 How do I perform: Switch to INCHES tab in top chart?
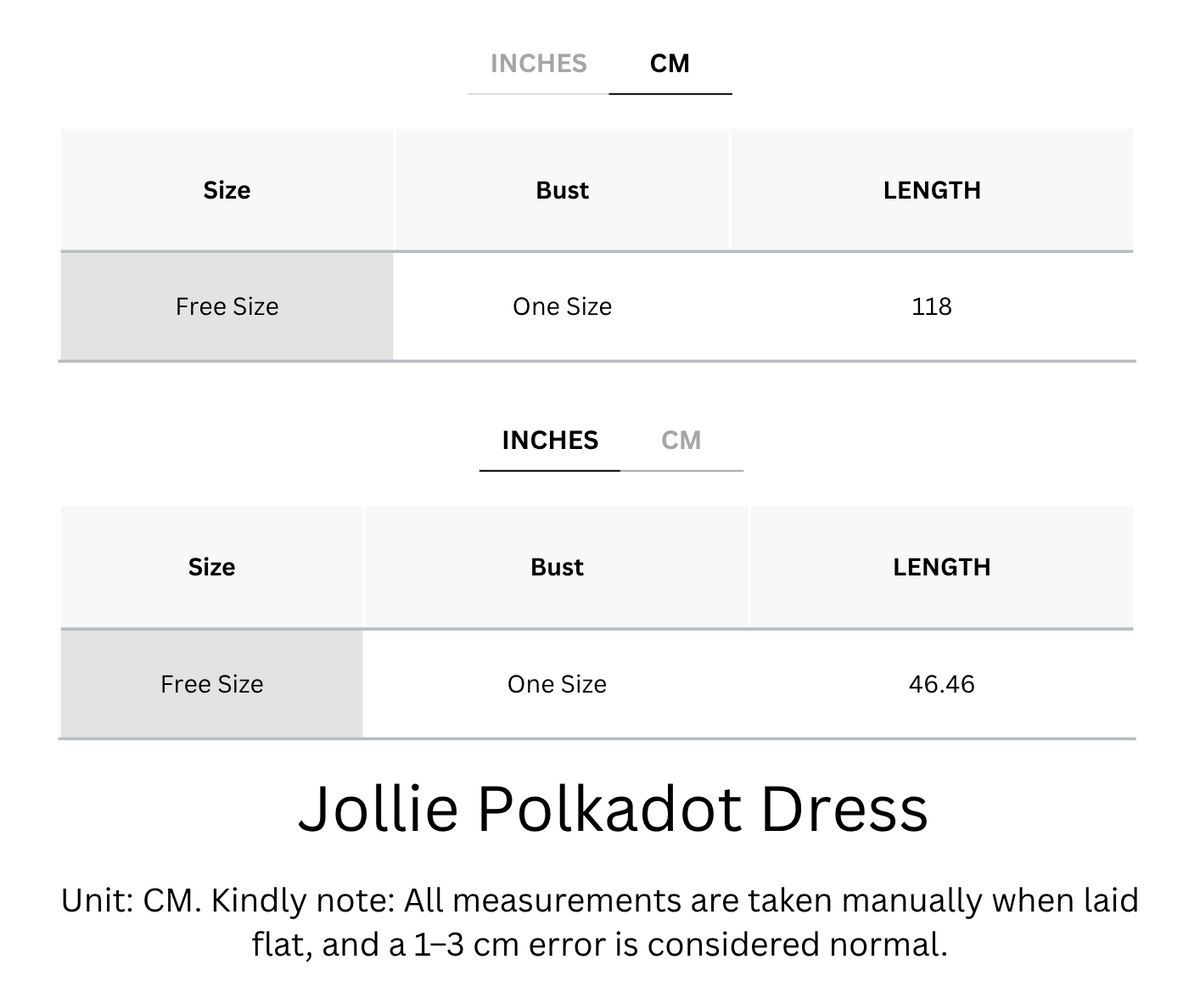click(x=538, y=63)
